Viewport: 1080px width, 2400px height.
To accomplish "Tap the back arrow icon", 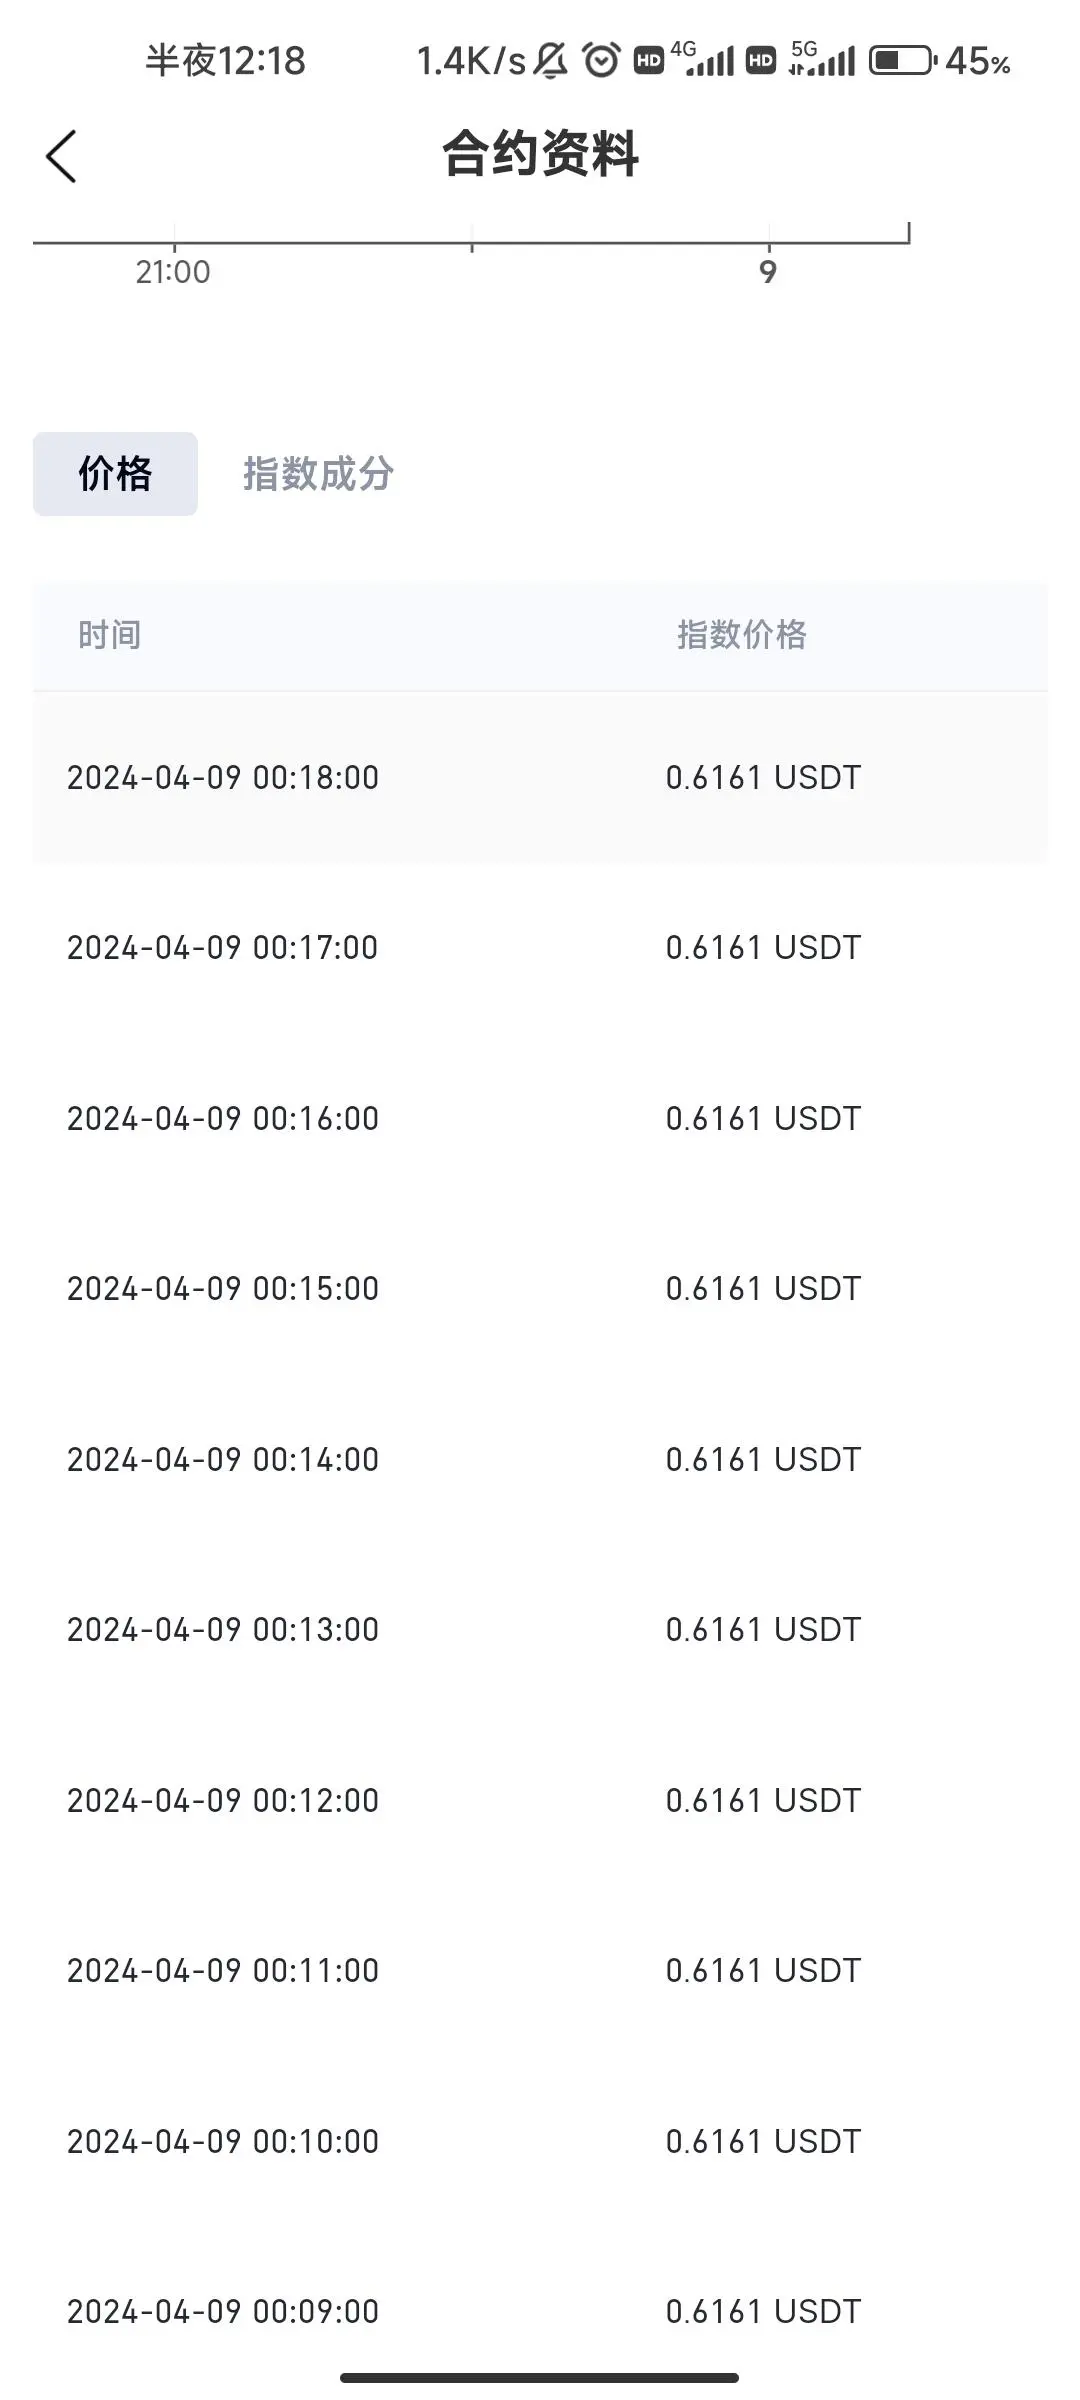I will pos(61,156).
